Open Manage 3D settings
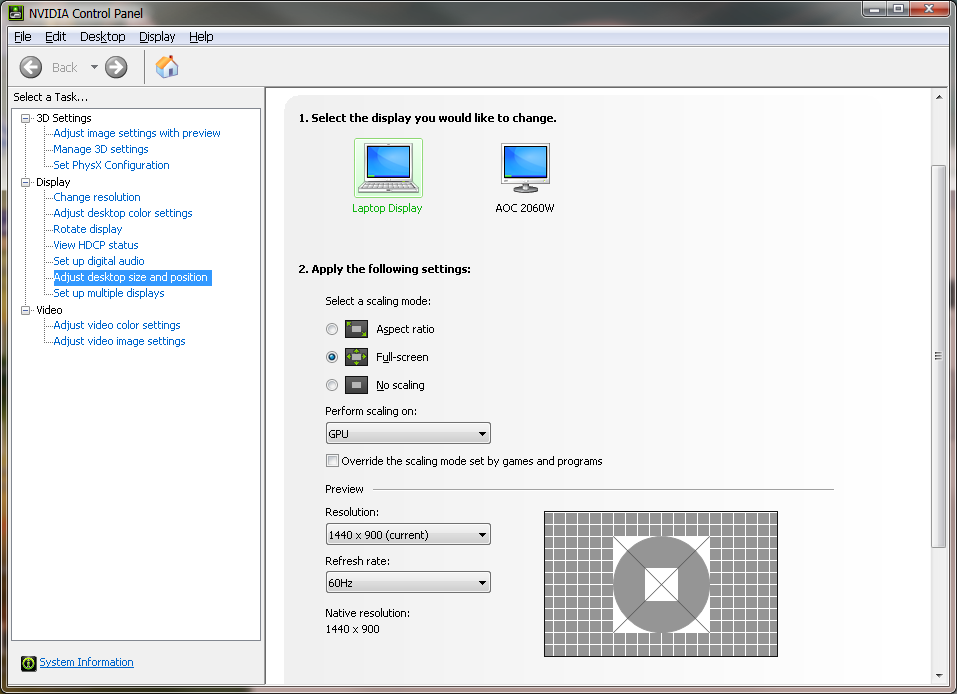Image resolution: width=957 pixels, height=694 pixels. [101, 149]
